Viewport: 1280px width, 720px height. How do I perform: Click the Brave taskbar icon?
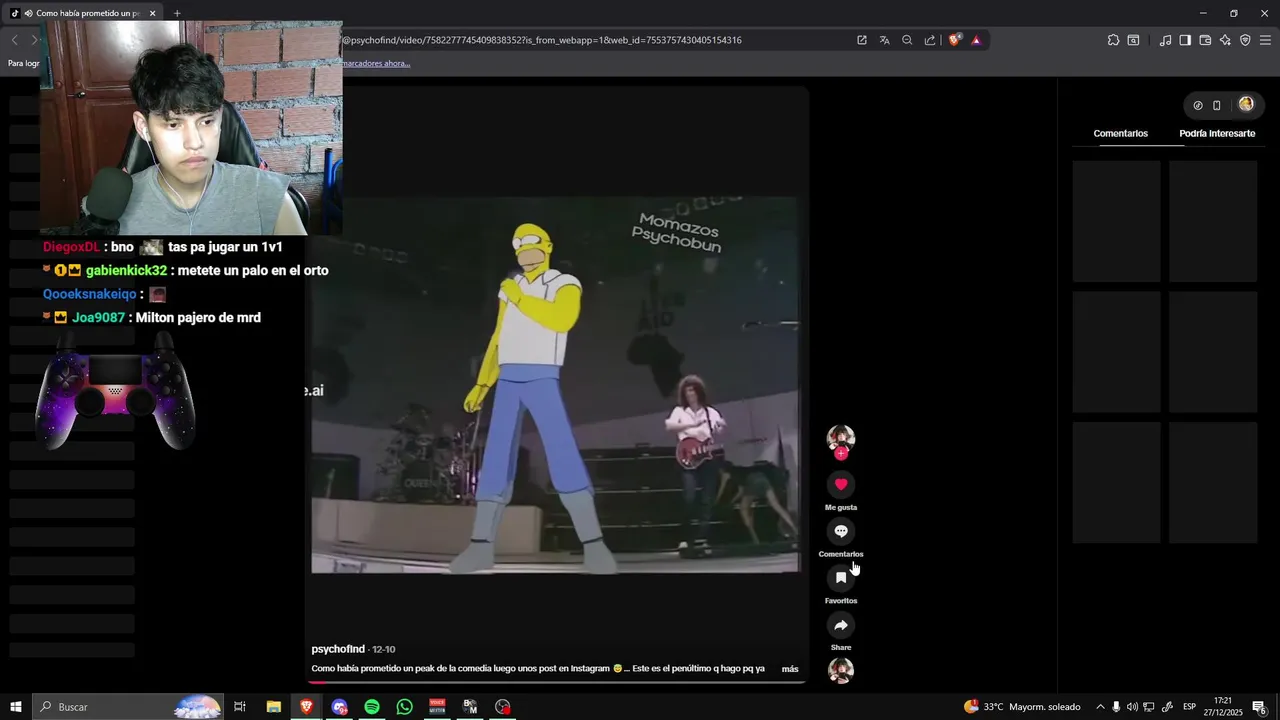pyautogui.click(x=306, y=707)
